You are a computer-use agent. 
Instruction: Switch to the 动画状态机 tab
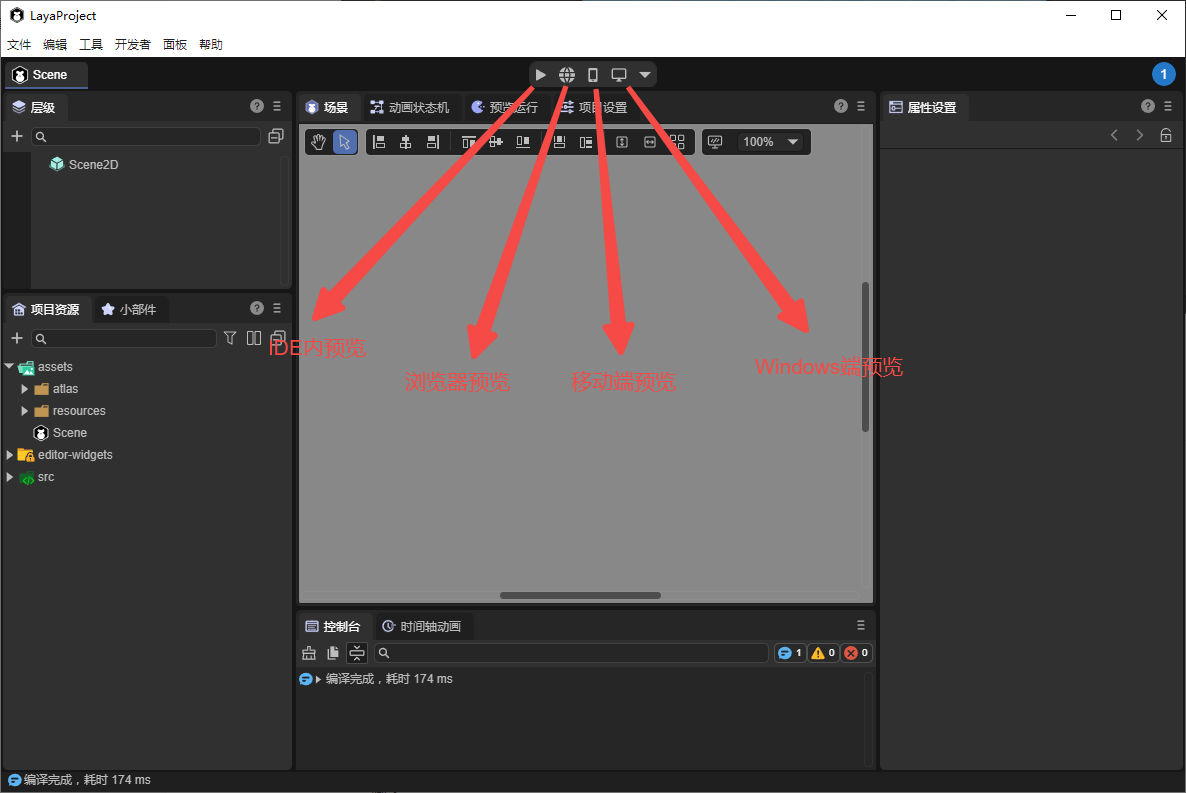click(x=409, y=108)
